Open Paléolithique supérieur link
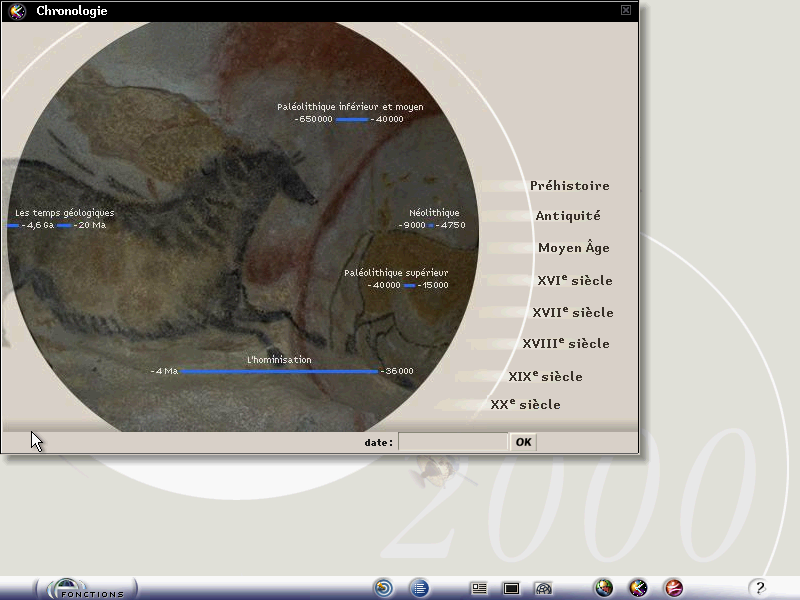The width and height of the screenshot is (800, 600). point(396,273)
